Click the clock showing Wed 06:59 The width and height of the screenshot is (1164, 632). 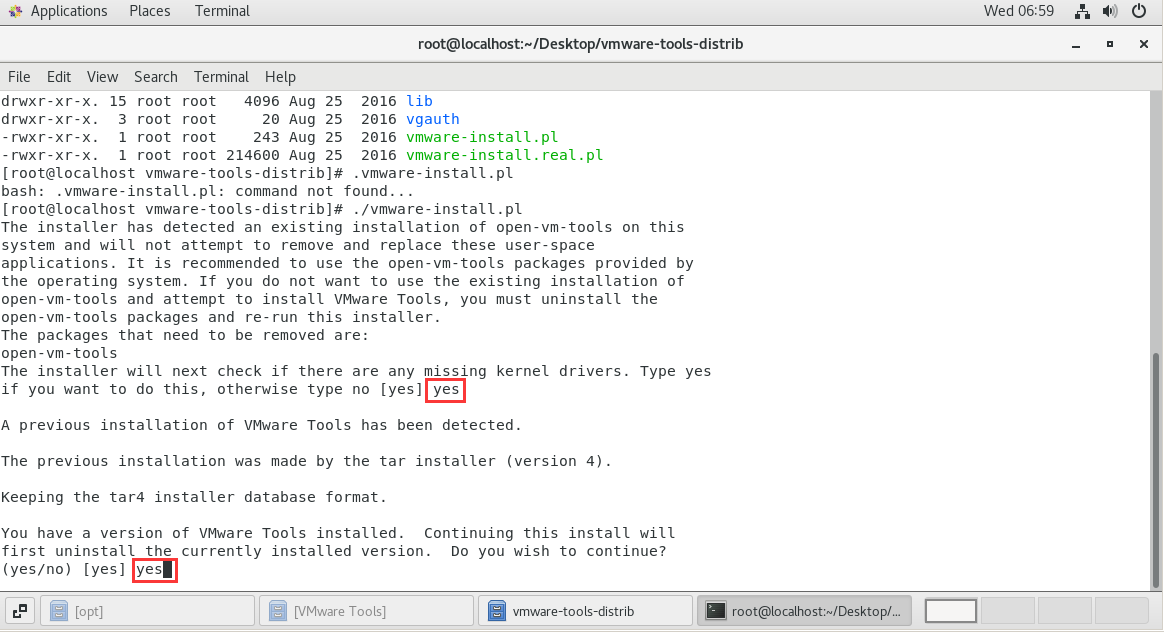tap(1018, 11)
